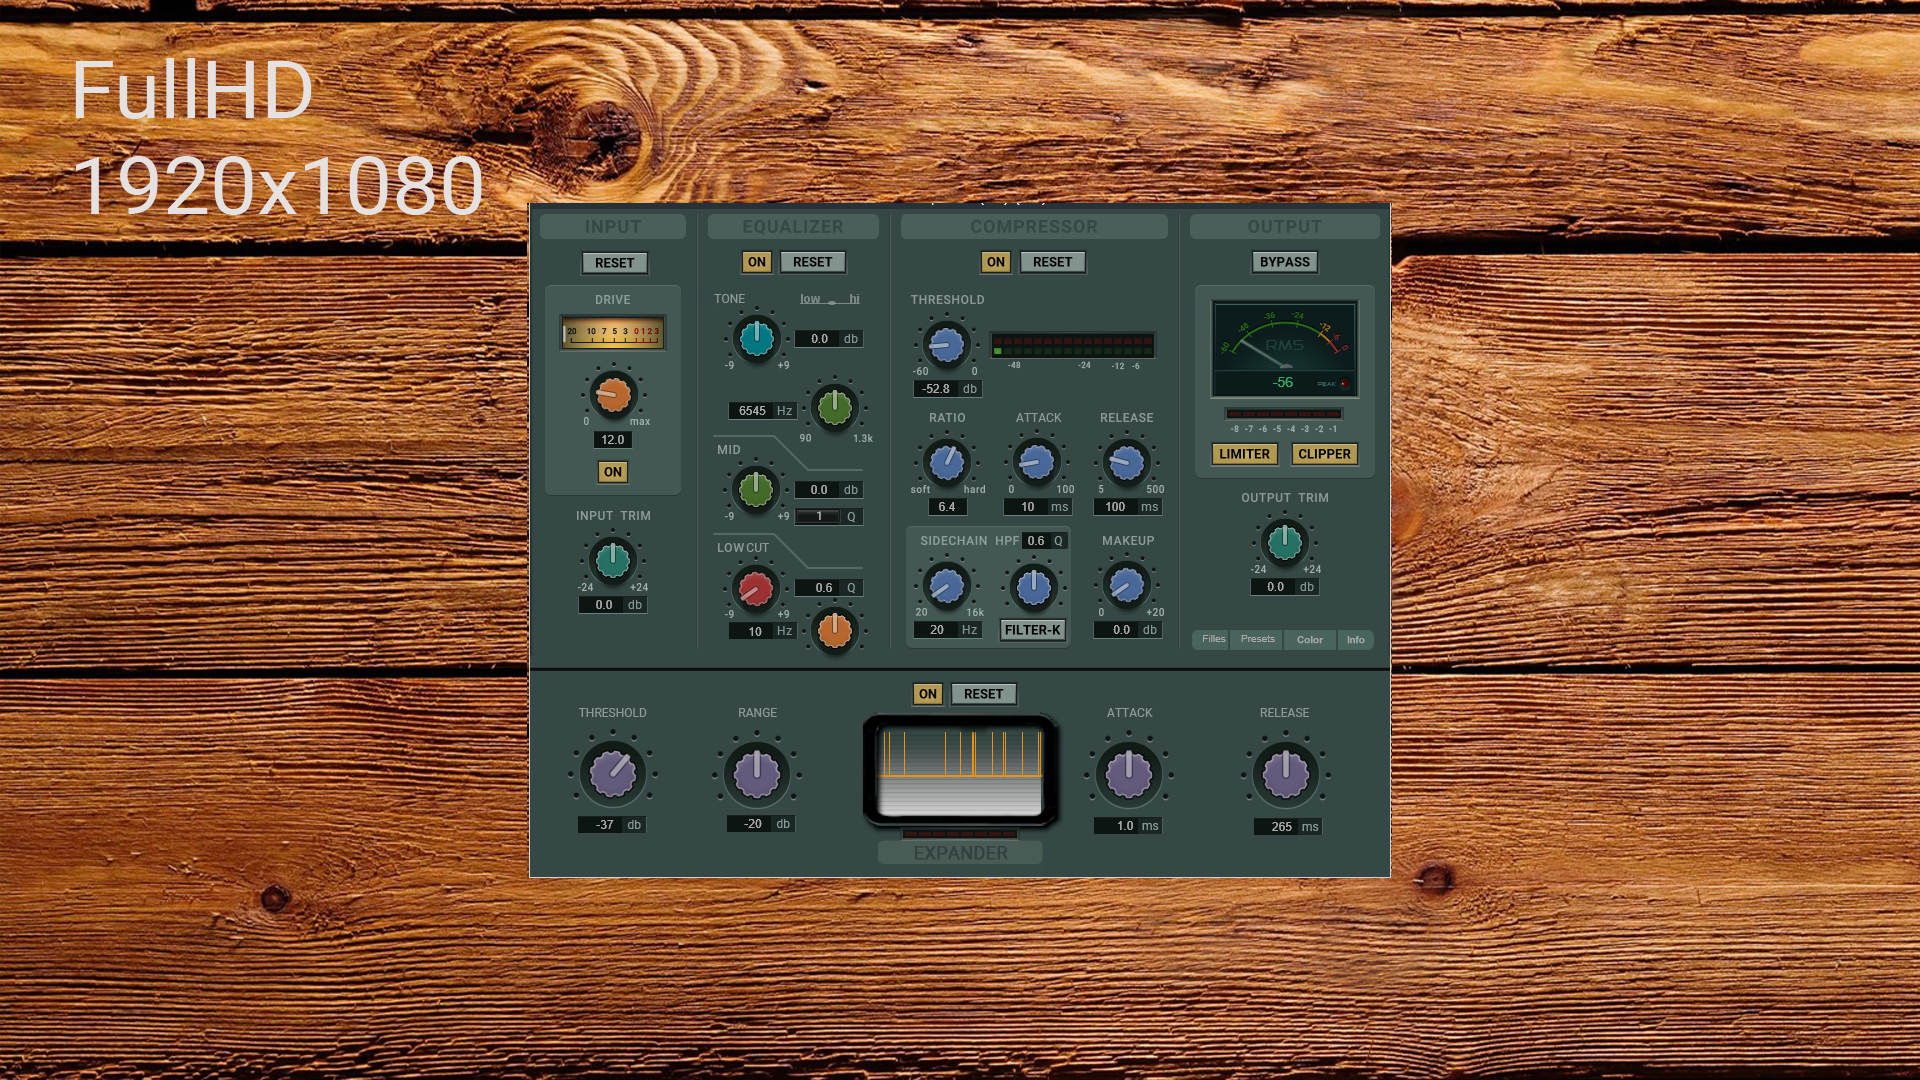The height and width of the screenshot is (1080, 1920).
Task: Click the compressor Ratio knob
Action: click(x=946, y=462)
